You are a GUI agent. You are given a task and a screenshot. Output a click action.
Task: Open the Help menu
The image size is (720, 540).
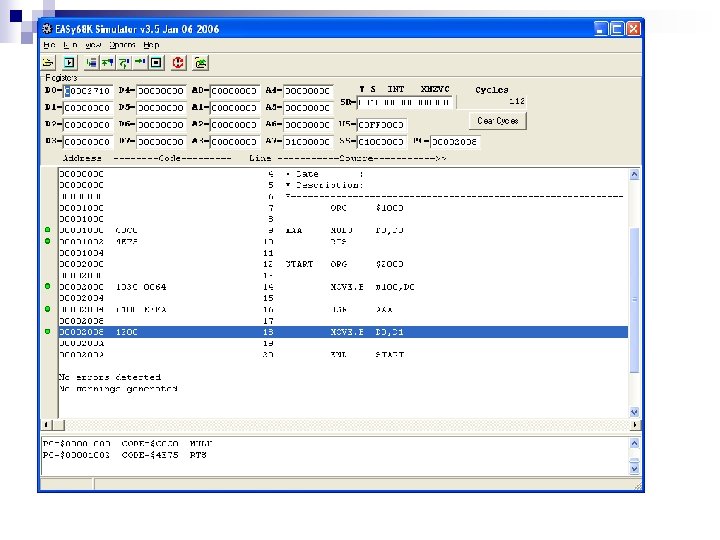[x=151, y=45]
